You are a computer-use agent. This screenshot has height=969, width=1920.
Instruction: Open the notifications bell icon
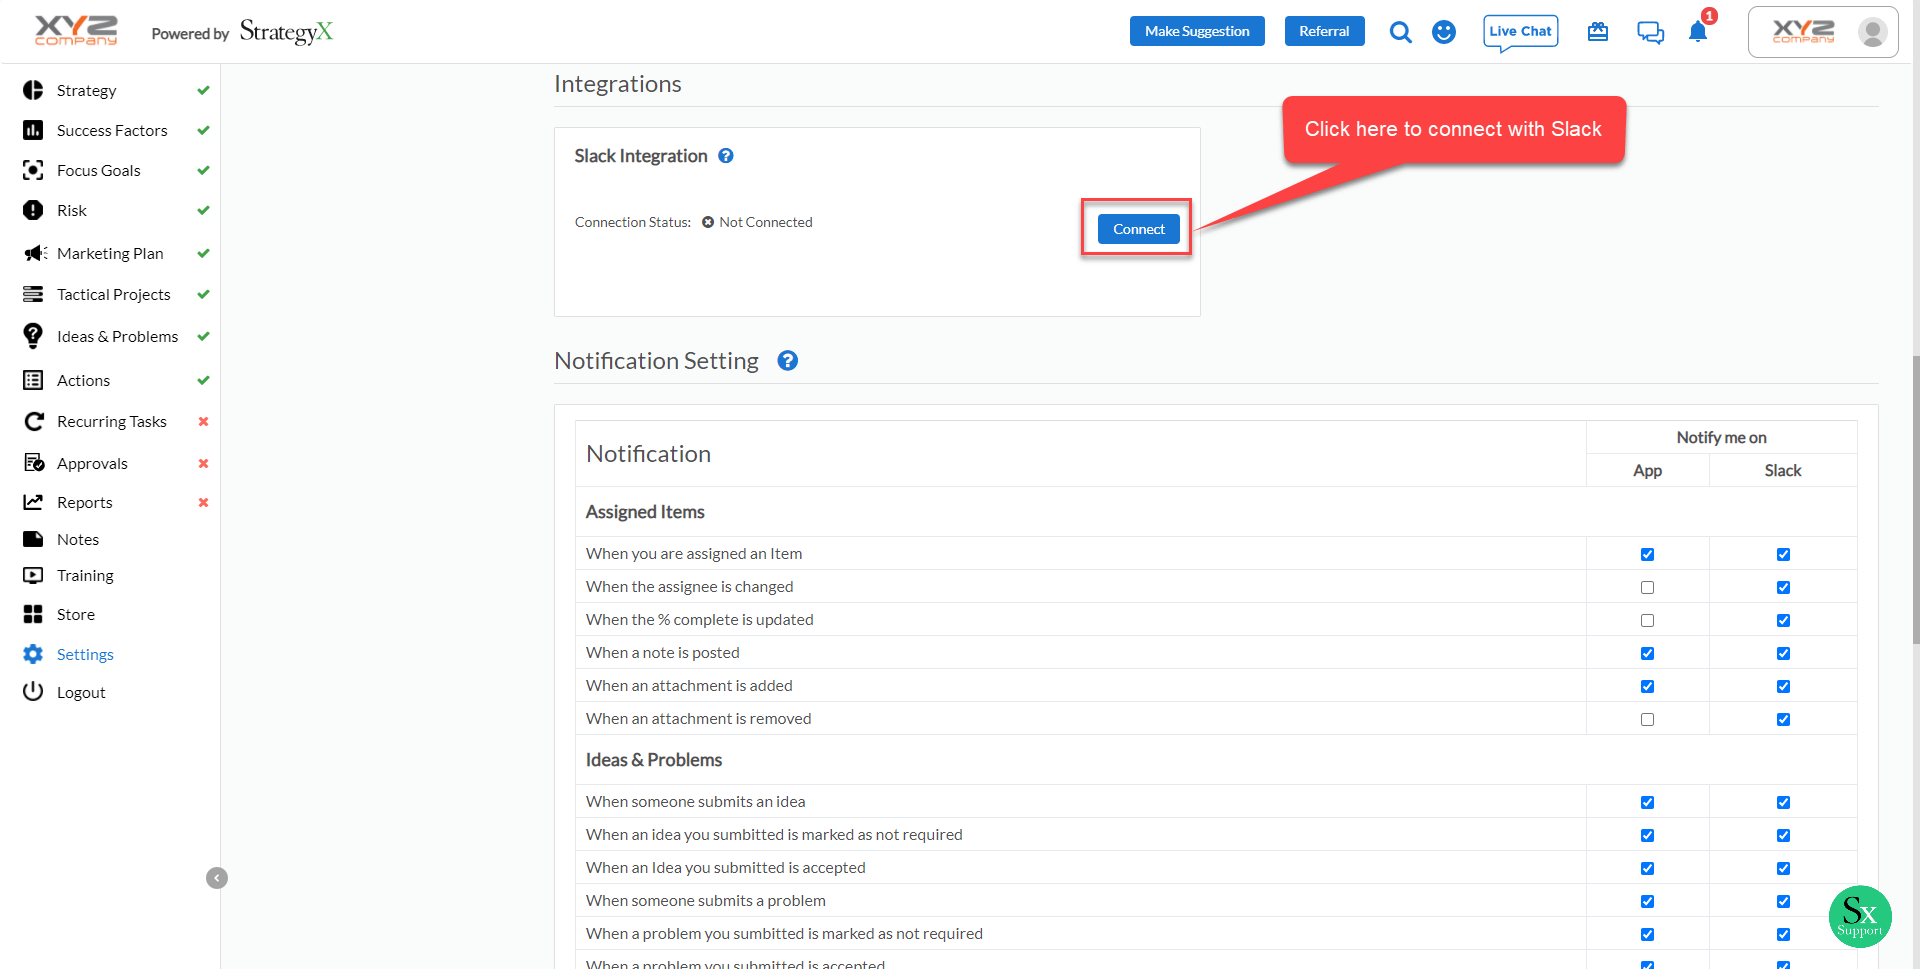[1697, 32]
